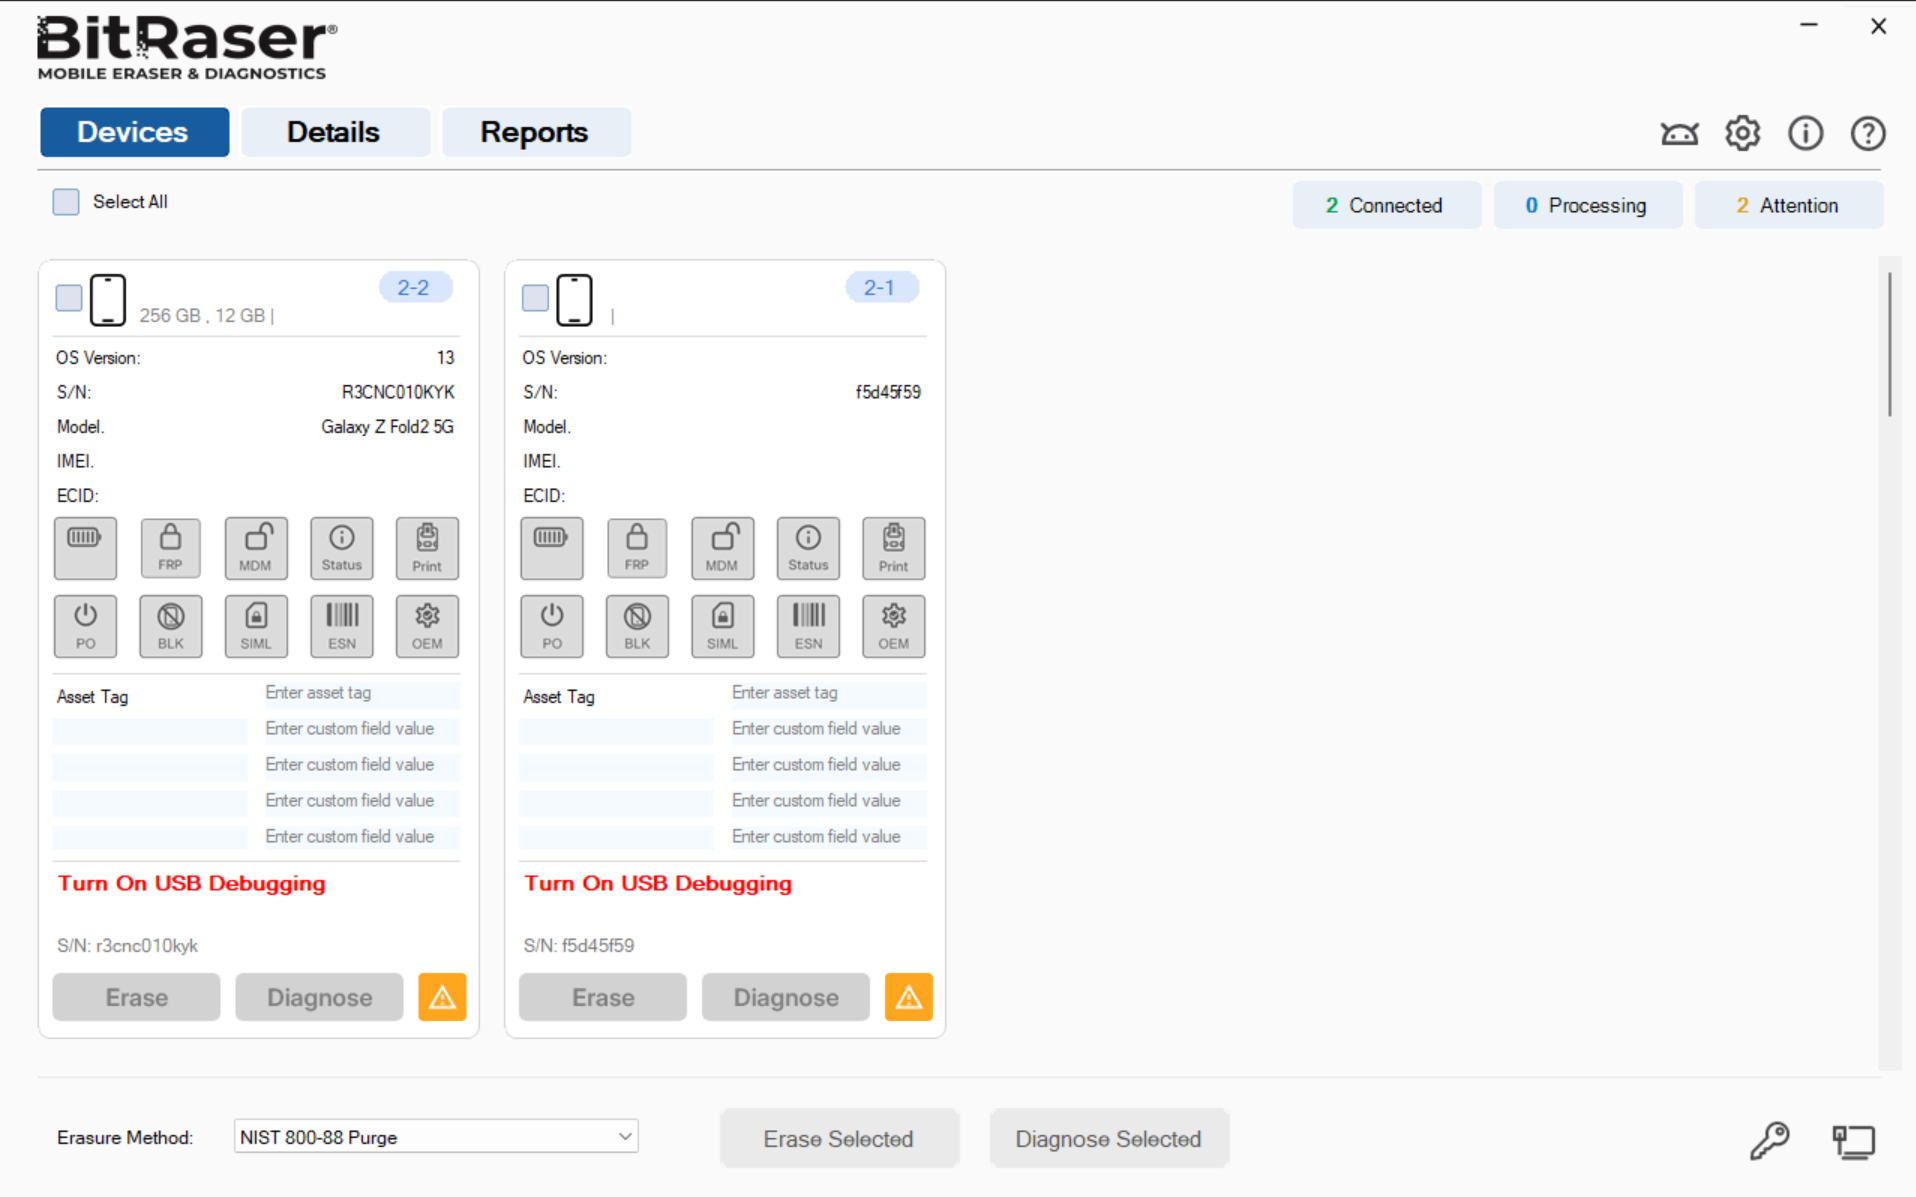Screen dimensions: 1916x1197
Task: Toggle the Select All checkbox
Action: (x=66, y=202)
